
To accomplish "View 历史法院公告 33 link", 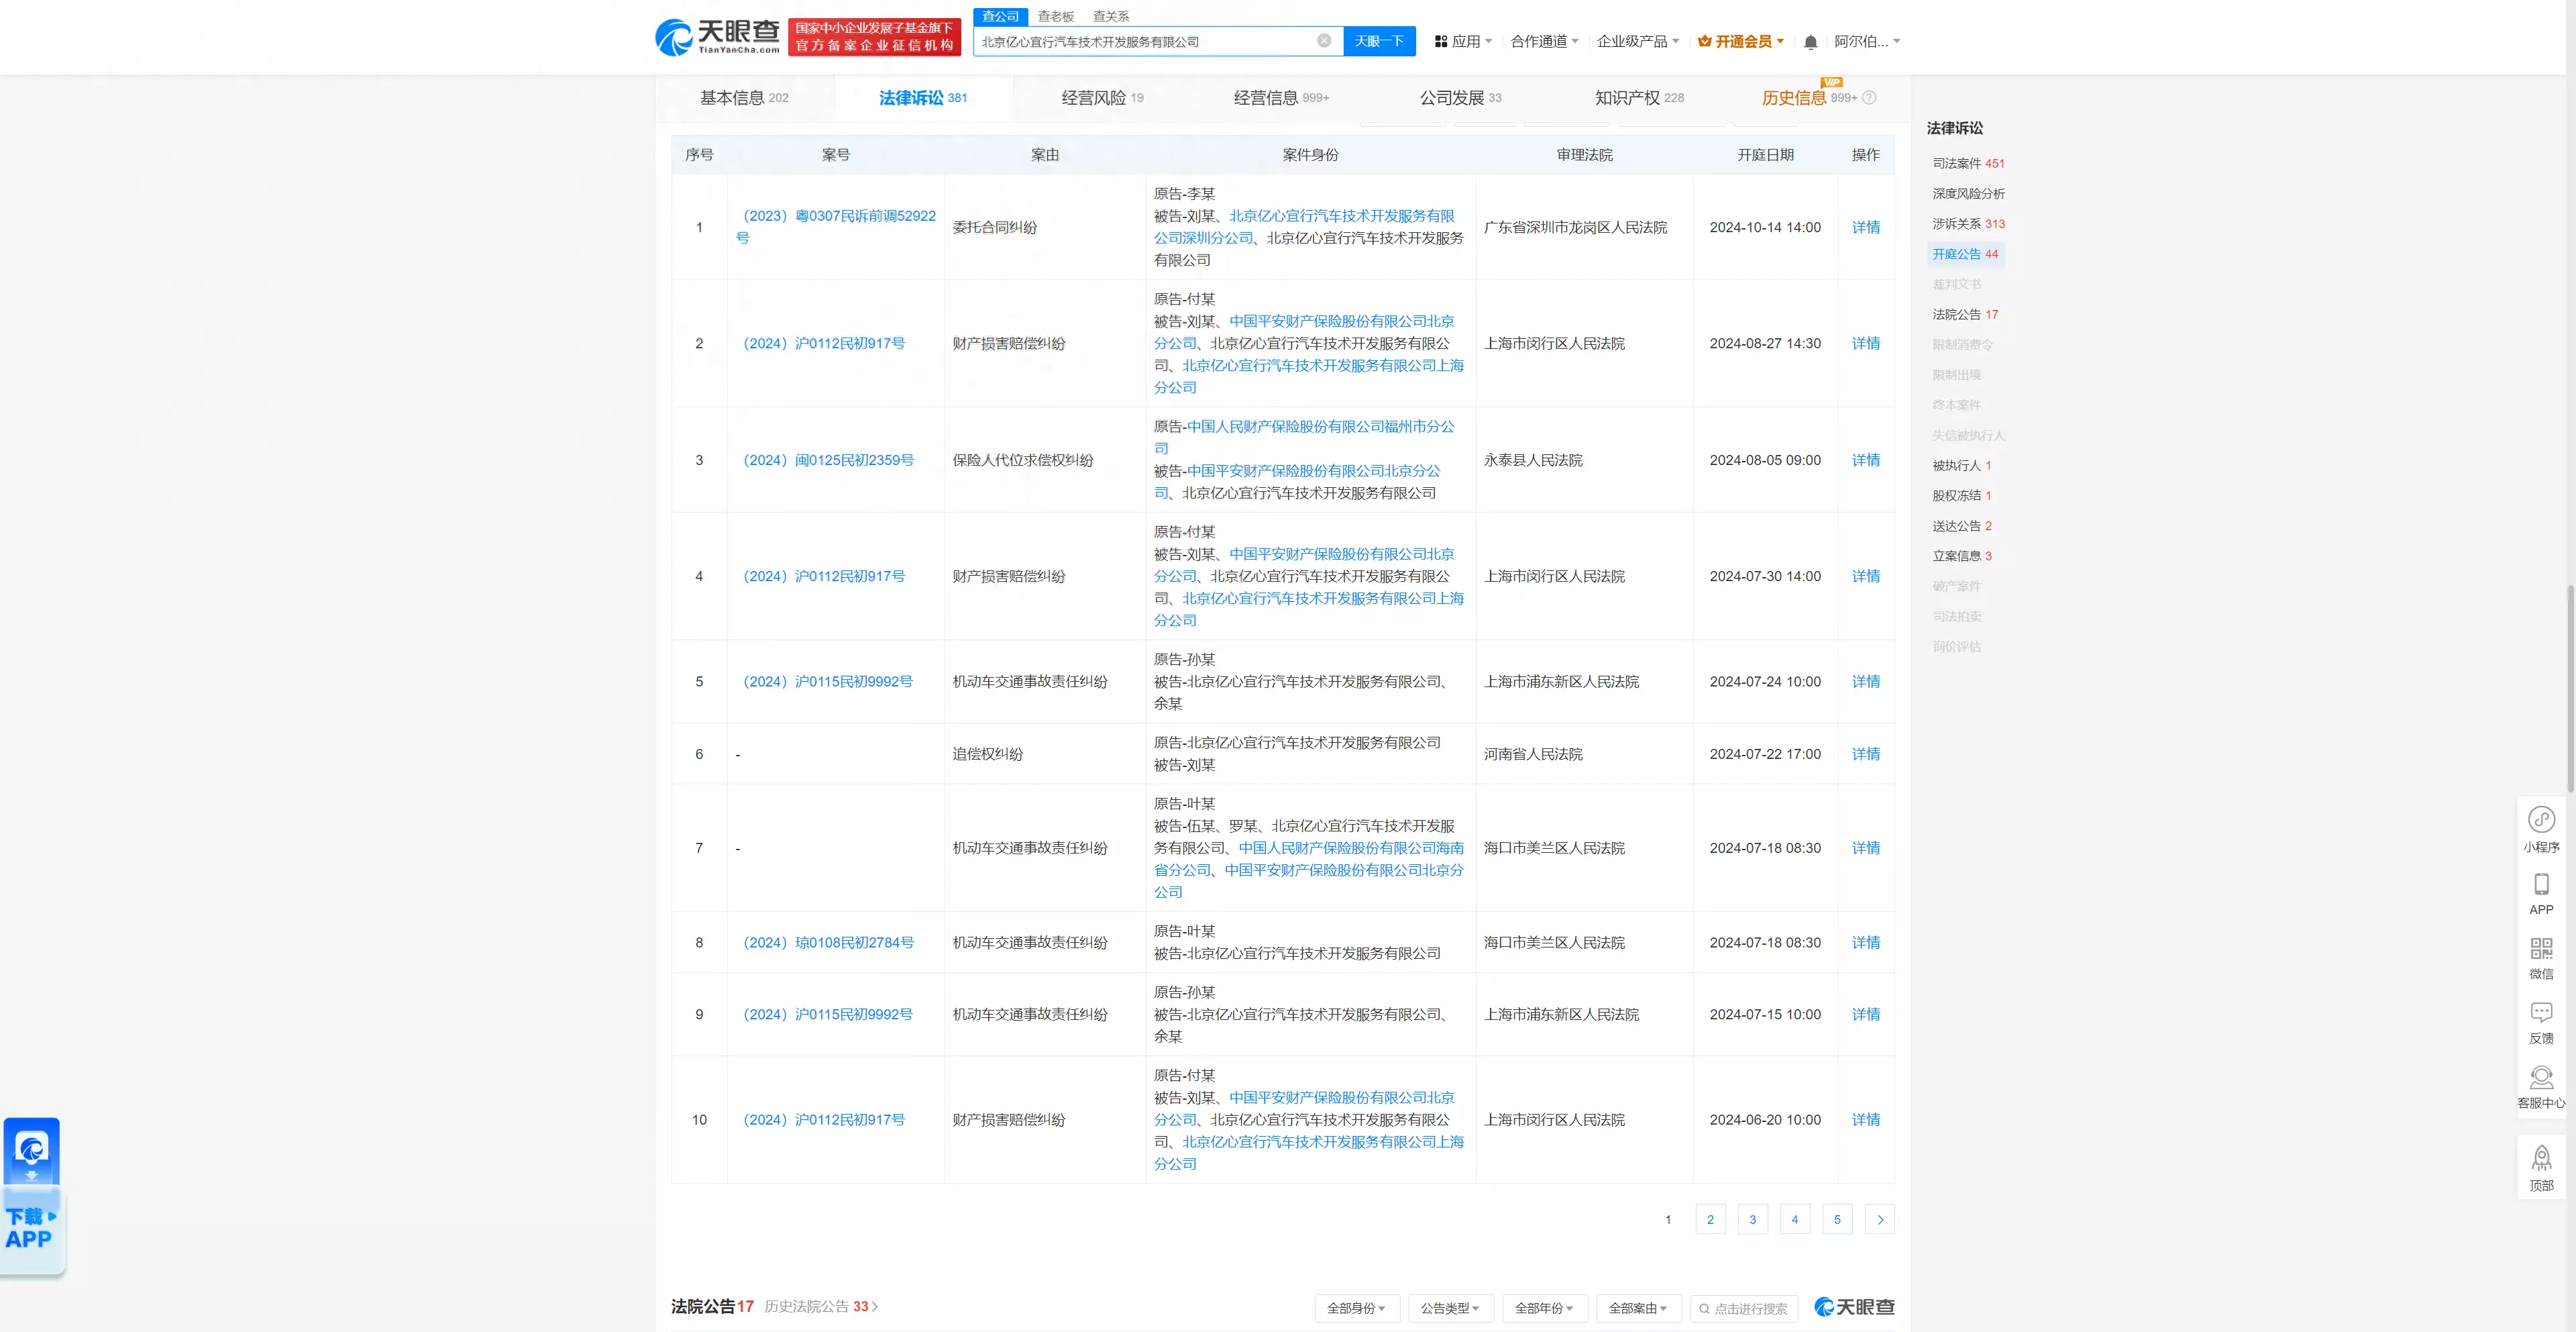I will 821,1307.
